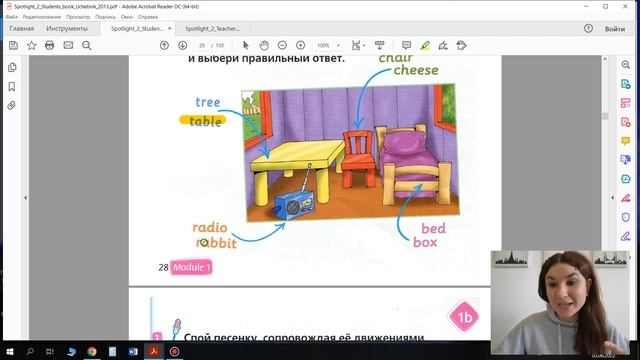The height and width of the screenshot is (360, 640).
Task: Open the Organize Pages tool in right pane
Action: pyautogui.click(x=626, y=103)
